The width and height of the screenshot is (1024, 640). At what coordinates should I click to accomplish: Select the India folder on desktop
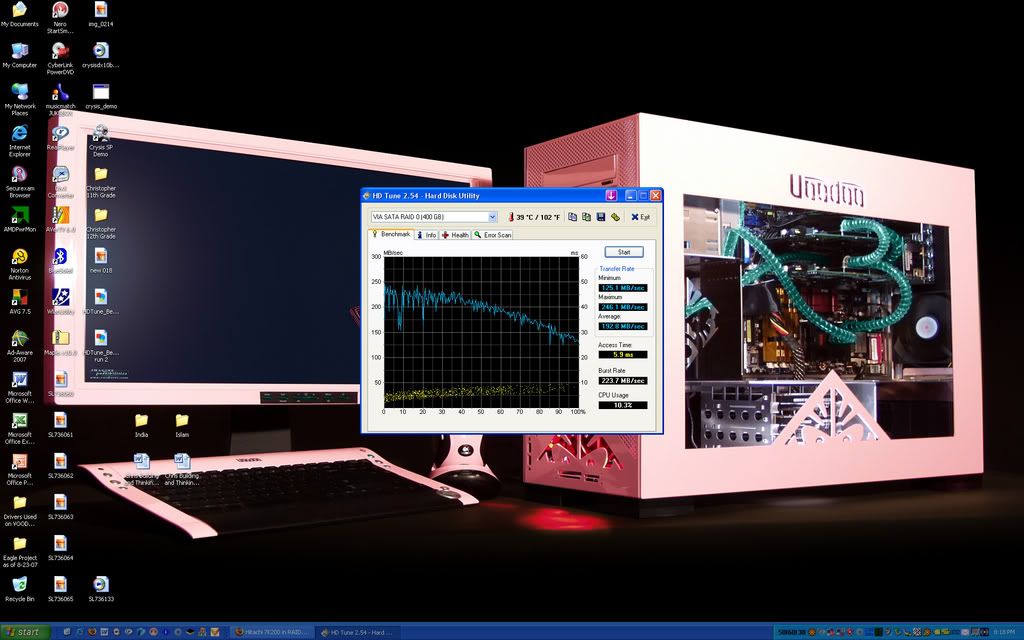point(142,425)
